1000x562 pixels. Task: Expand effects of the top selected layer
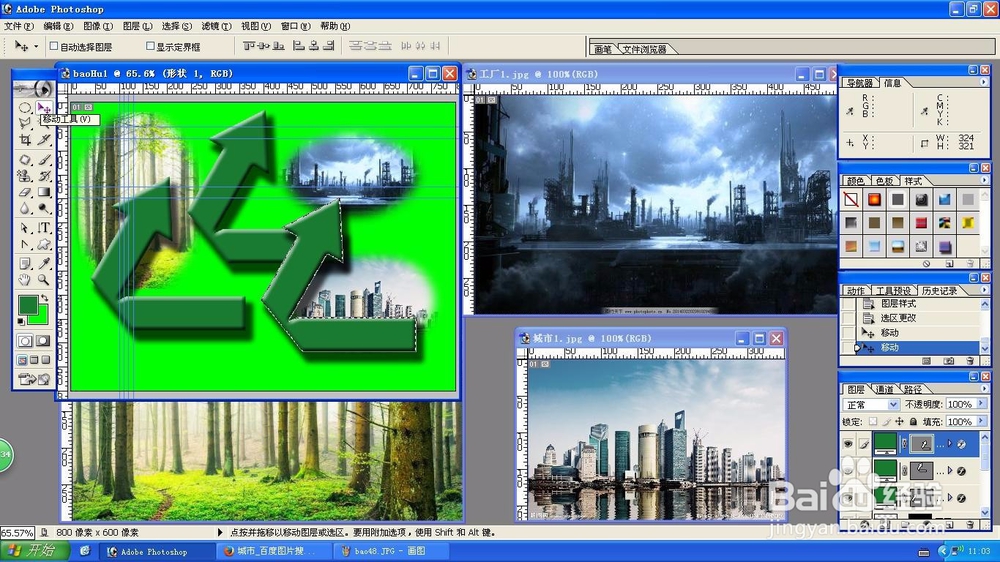point(950,444)
